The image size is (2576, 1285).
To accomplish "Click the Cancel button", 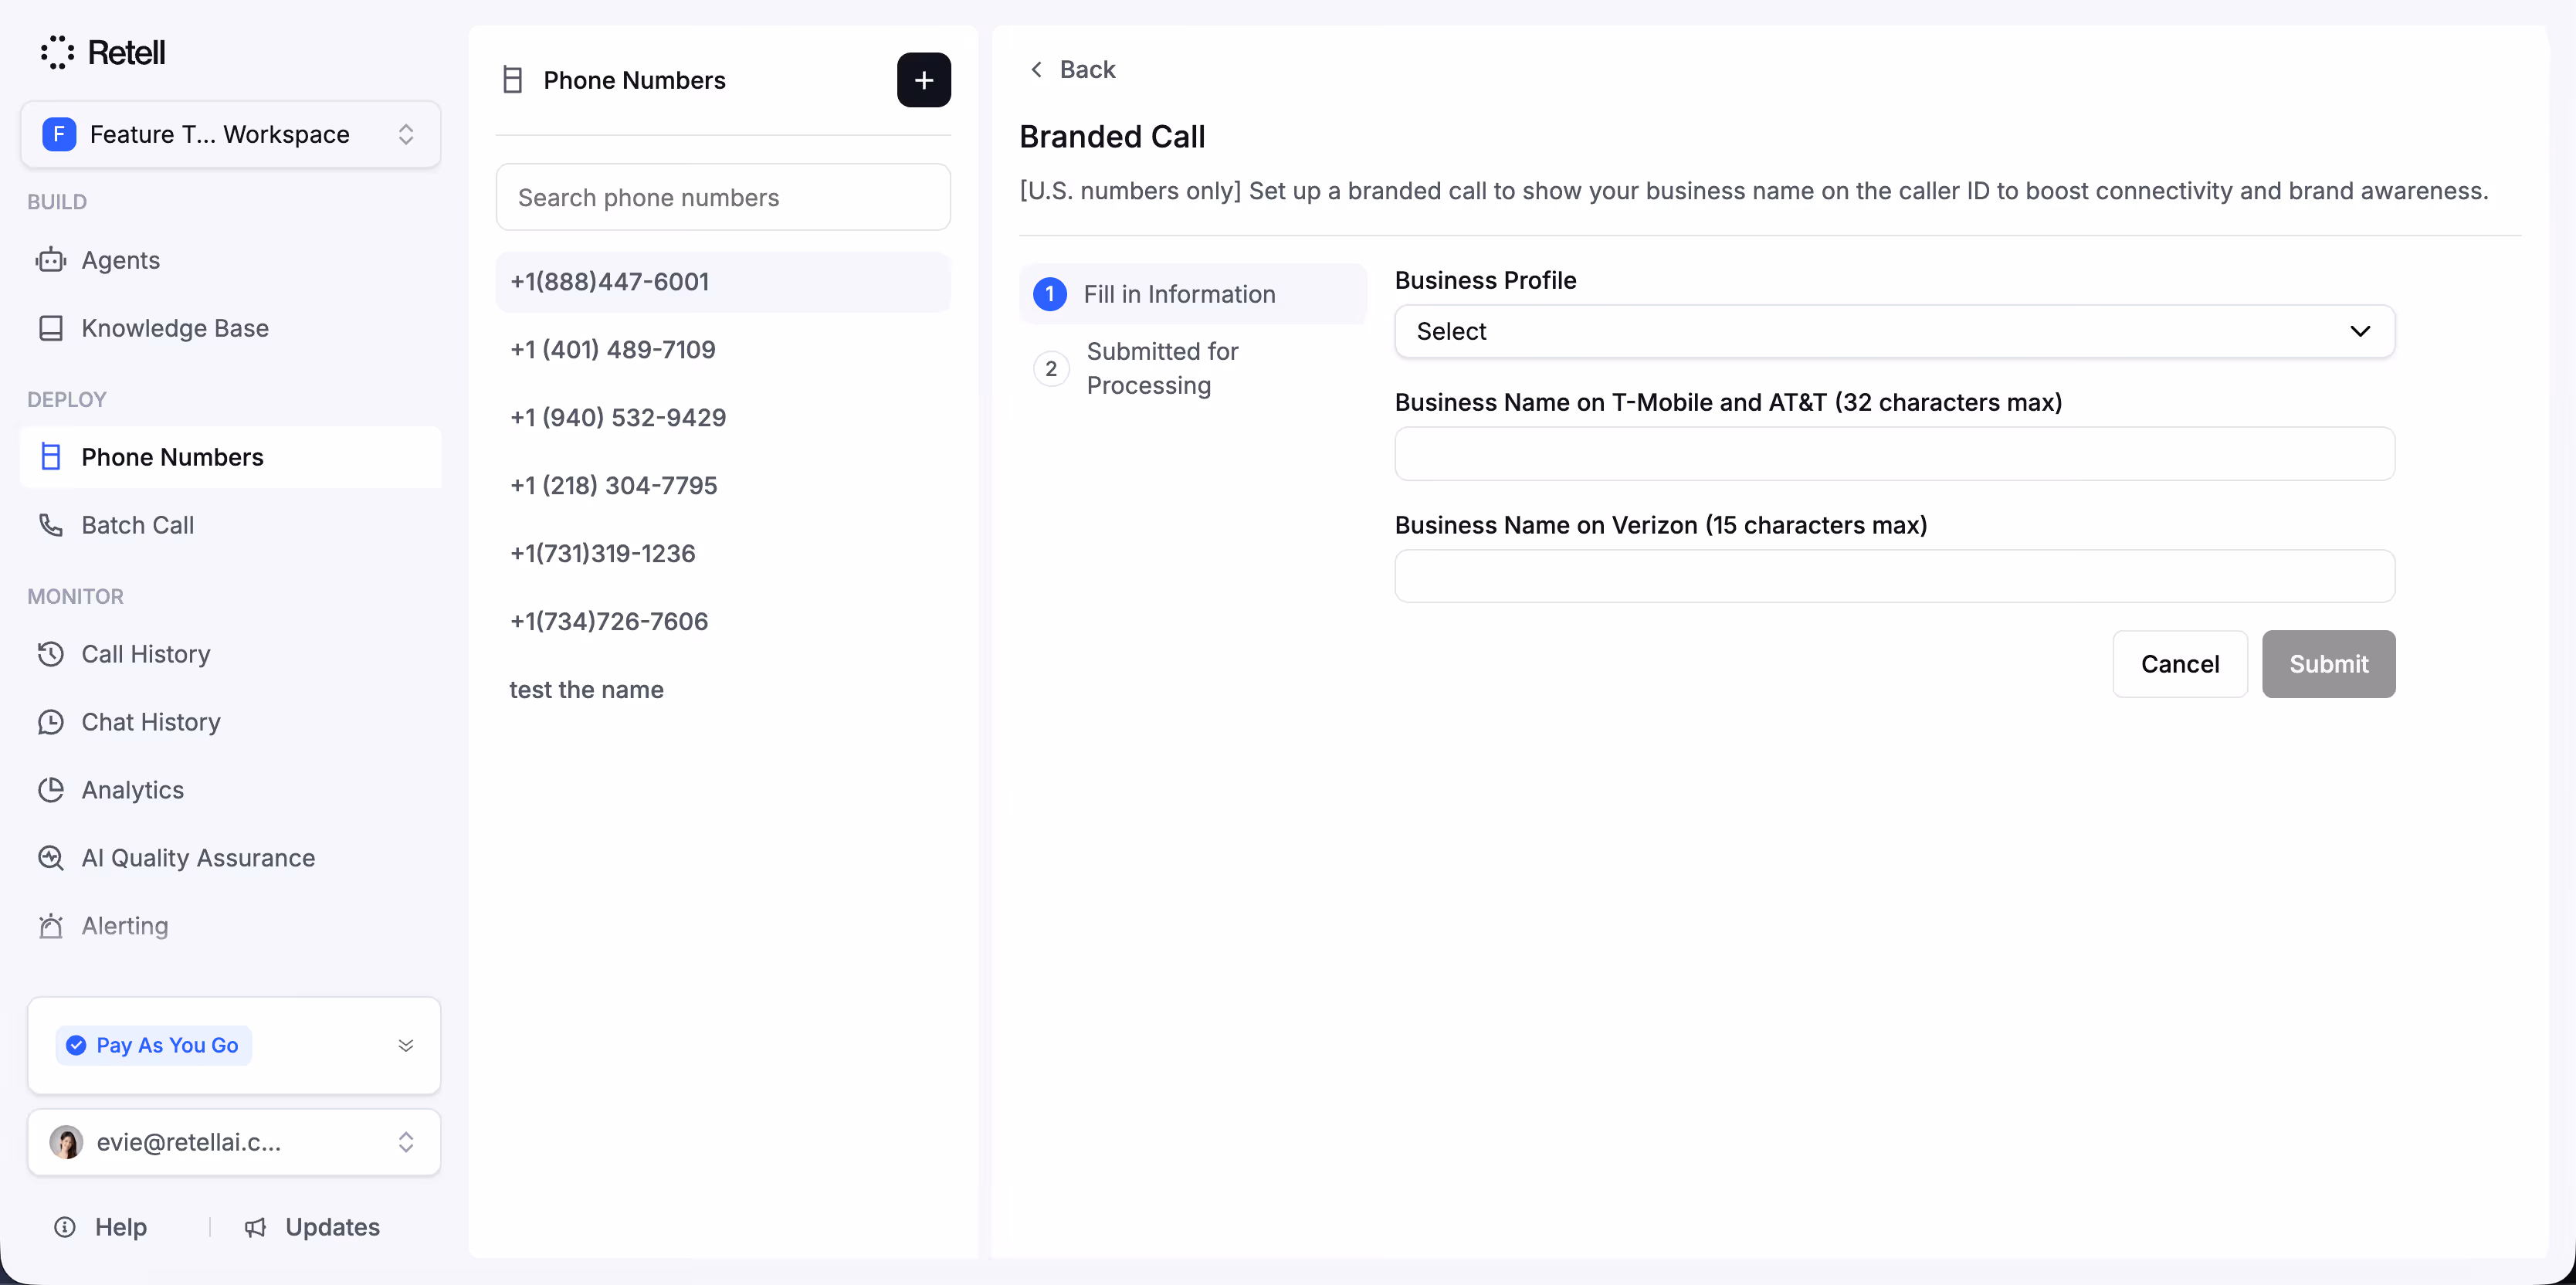I will point(2179,664).
